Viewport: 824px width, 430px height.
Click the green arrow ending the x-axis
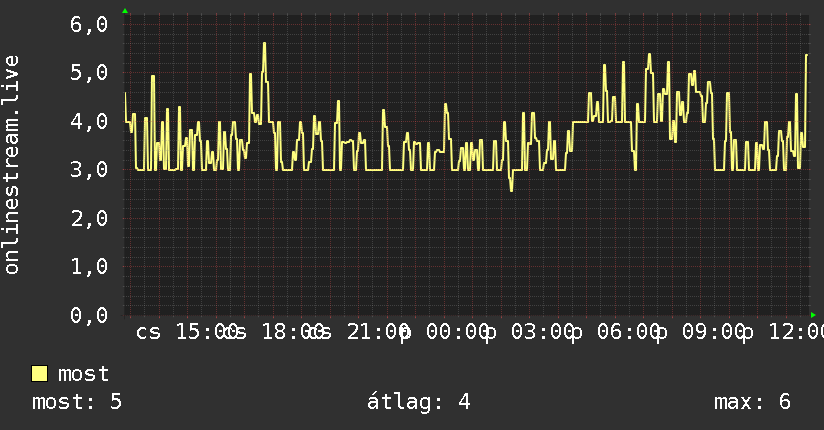point(813,315)
